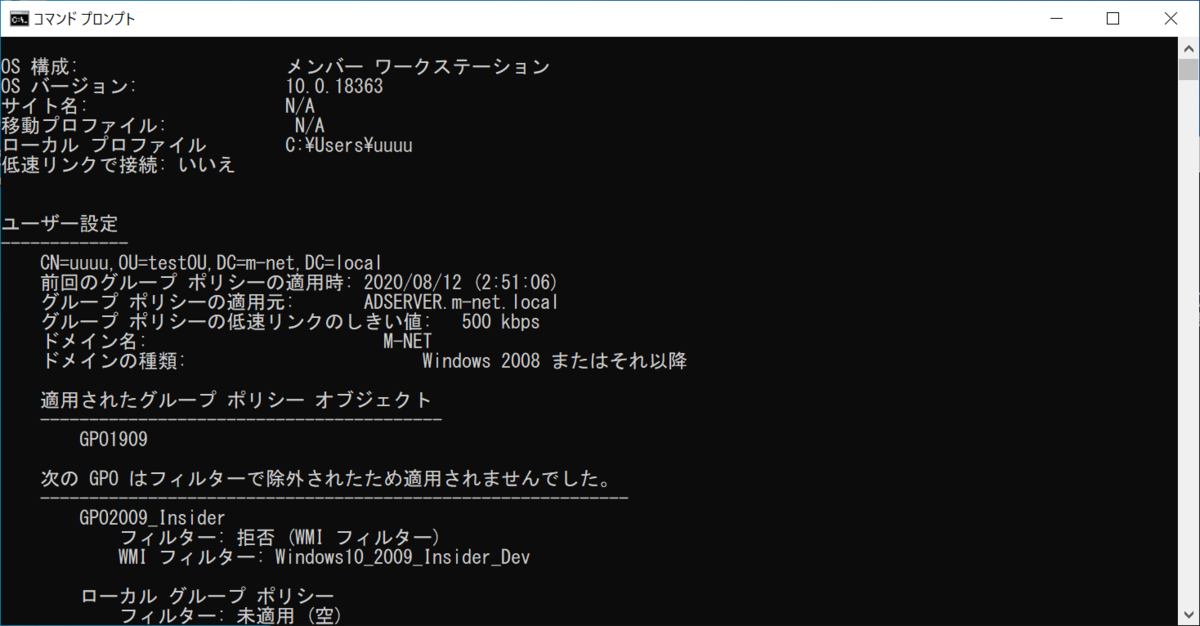Screen dimensions: 1200x626
Task: Click the line 次の GPO はフィルターで除外された
Action: click(x=326, y=478)
